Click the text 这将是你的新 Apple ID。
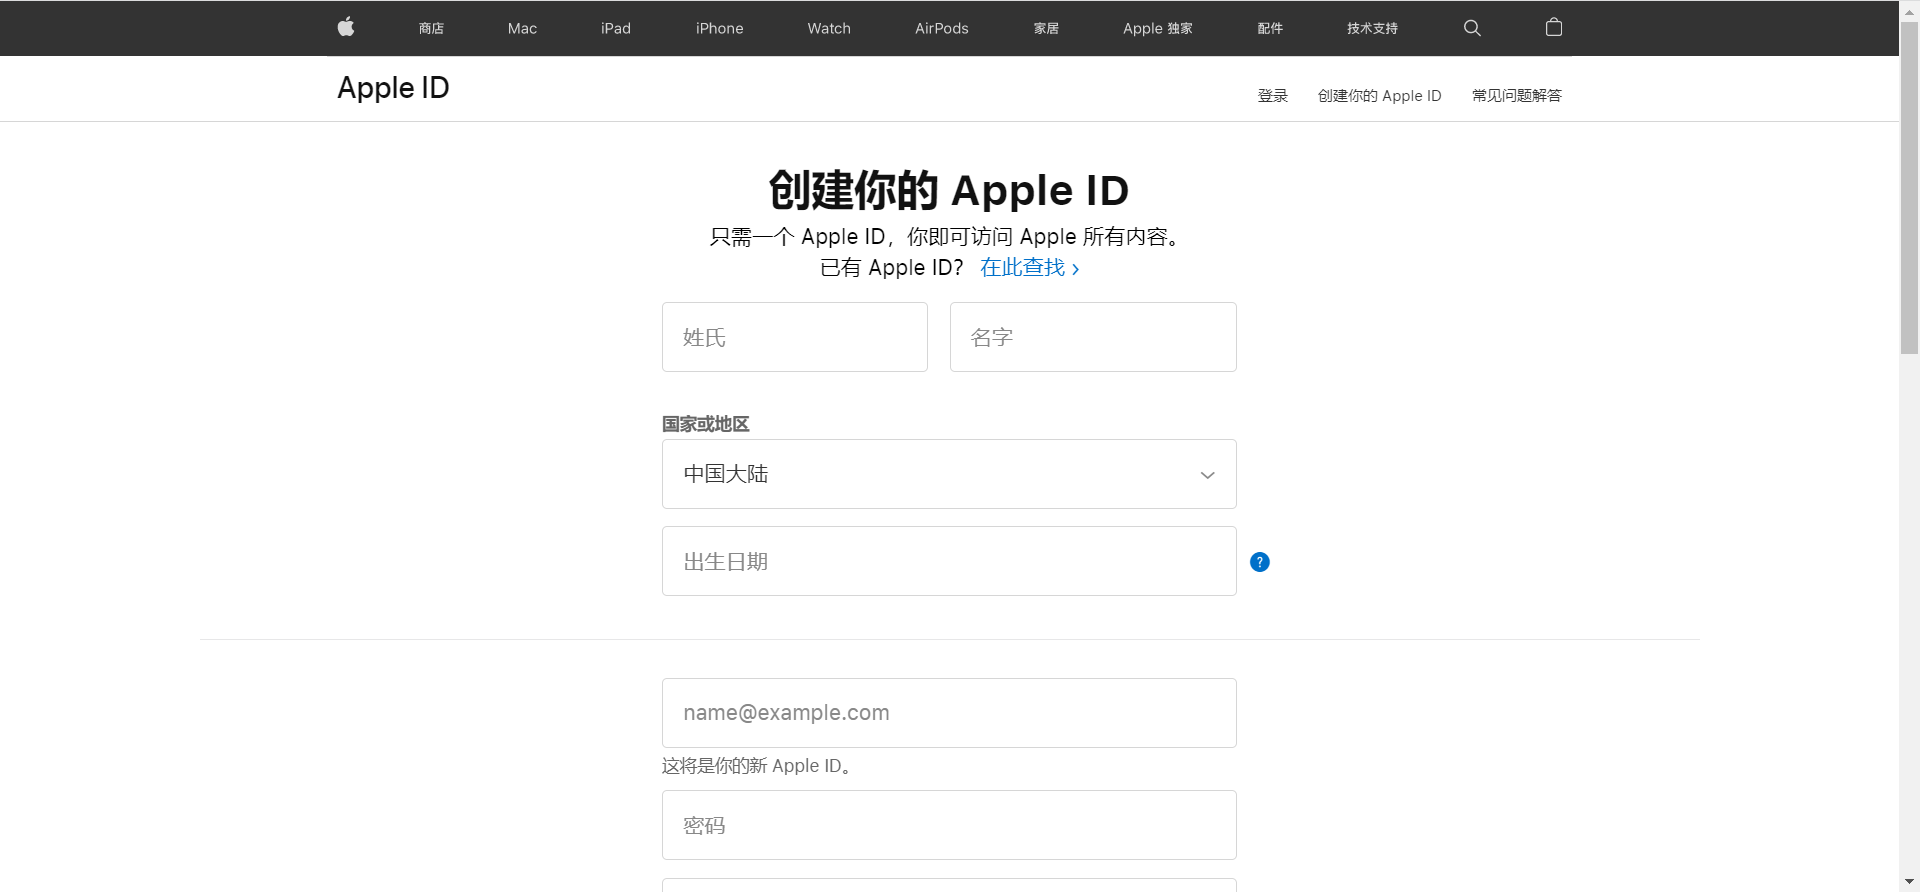 pyautogui.click(x=757, y=766)
